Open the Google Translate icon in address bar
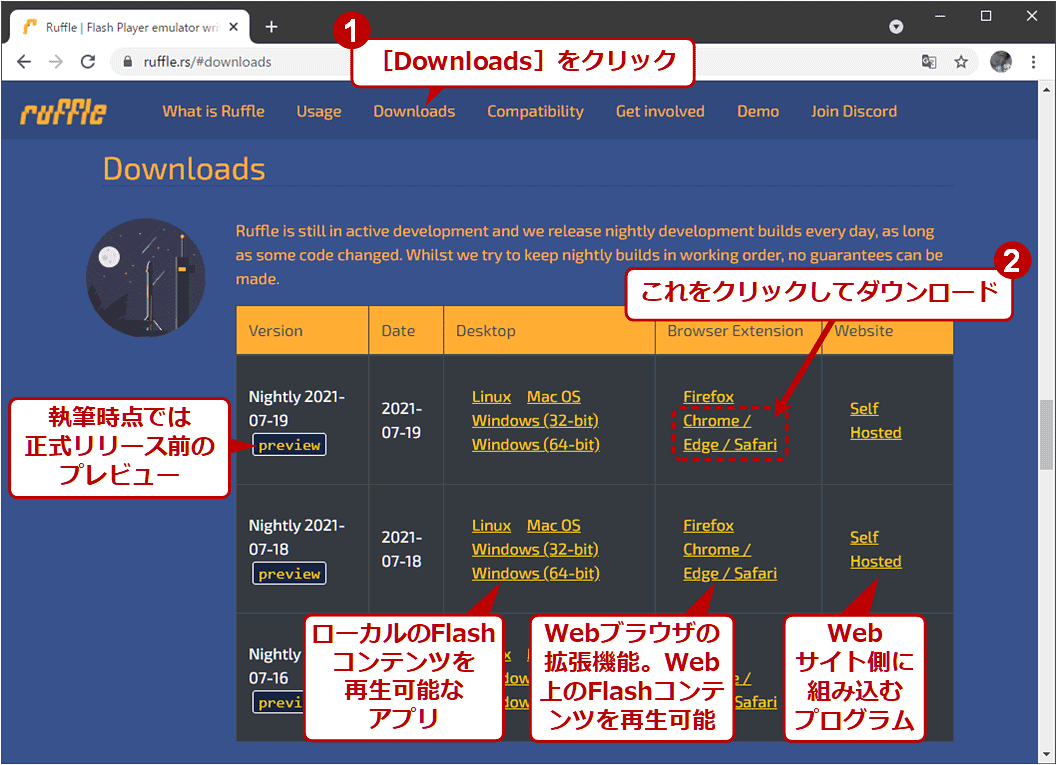Viewport: 1057px width, 765px height. (x=929, y=62)
